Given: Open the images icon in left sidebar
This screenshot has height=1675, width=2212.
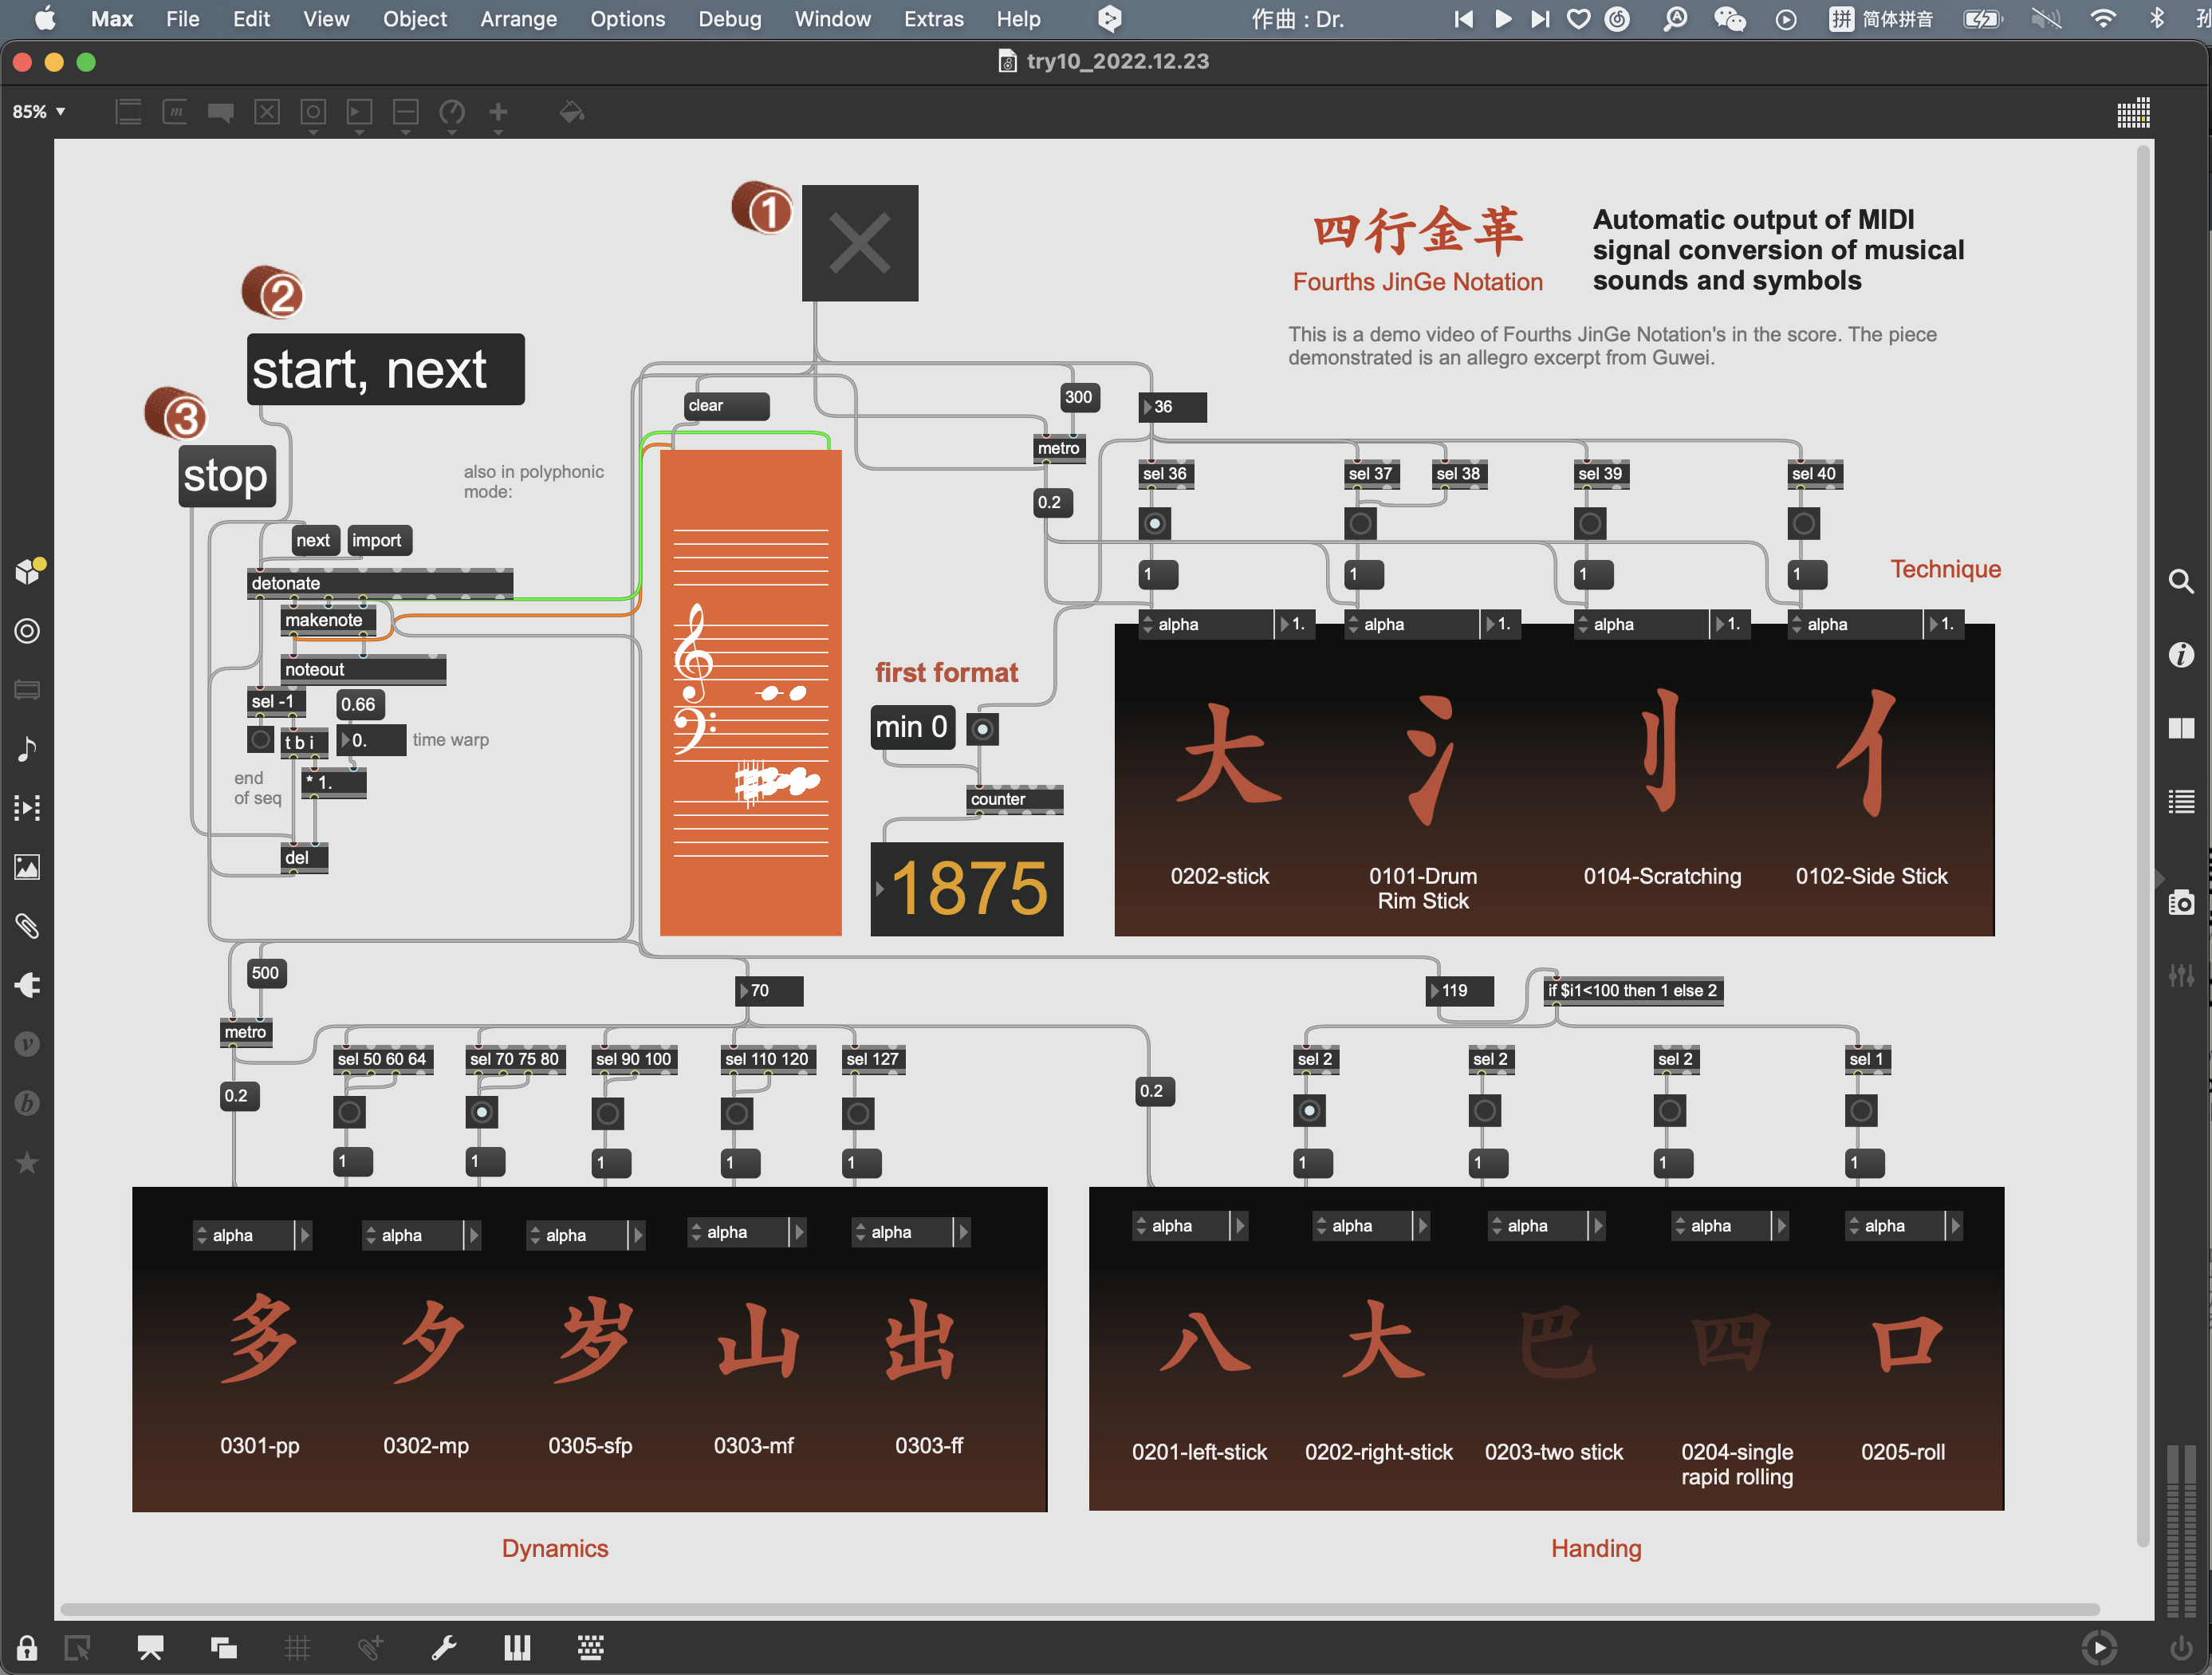Looking at the screenshot, I should (27, 867).
